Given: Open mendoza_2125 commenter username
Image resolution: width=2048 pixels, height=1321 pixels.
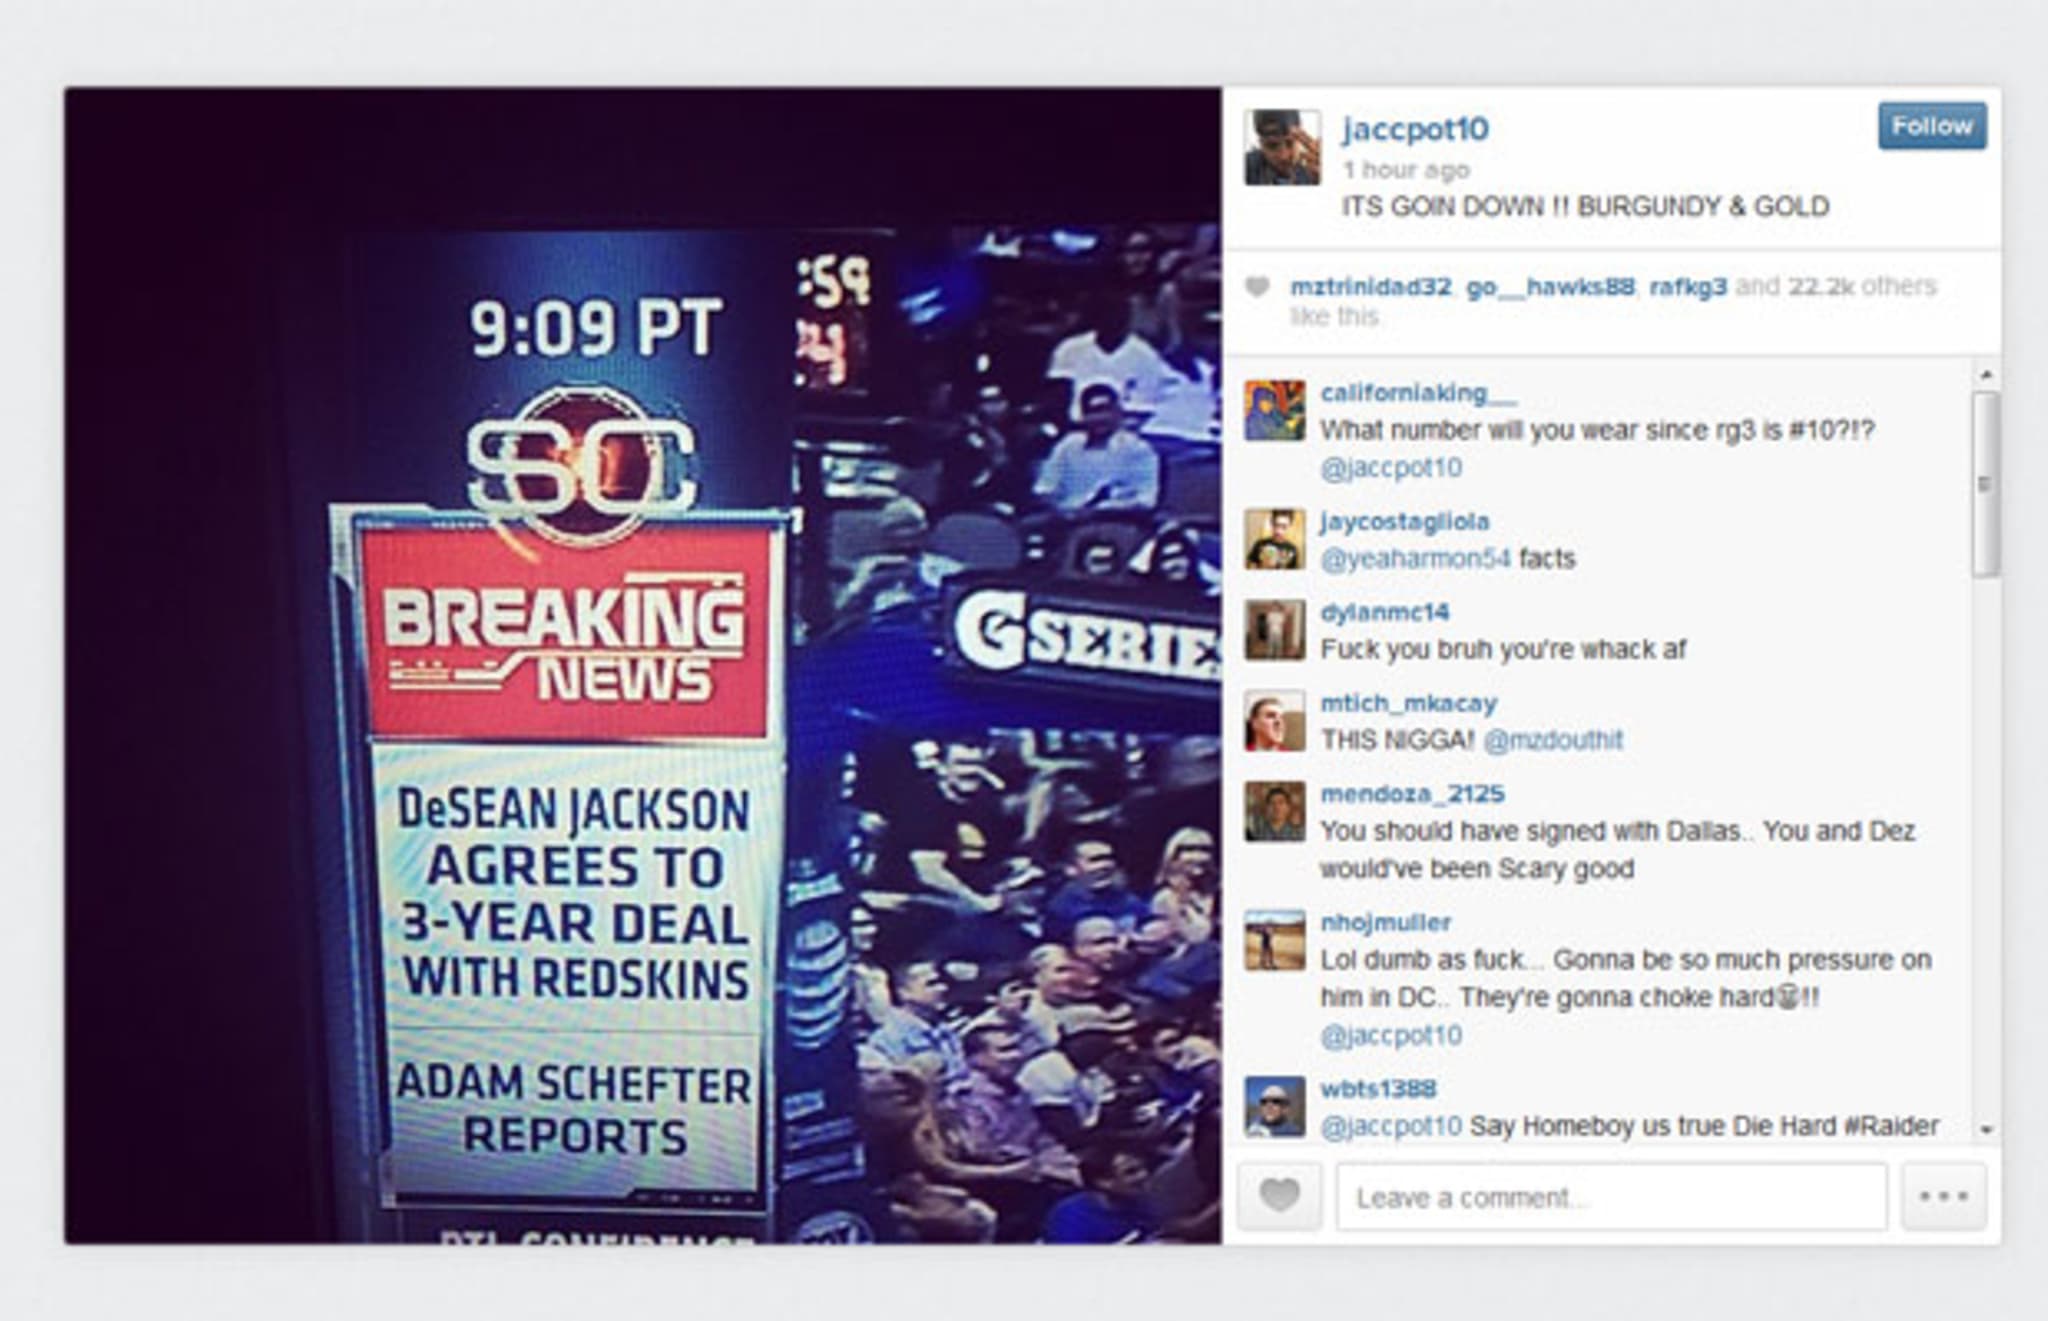Looking at the screenshot, I should pyautogui.click(x=1412, y=794).
